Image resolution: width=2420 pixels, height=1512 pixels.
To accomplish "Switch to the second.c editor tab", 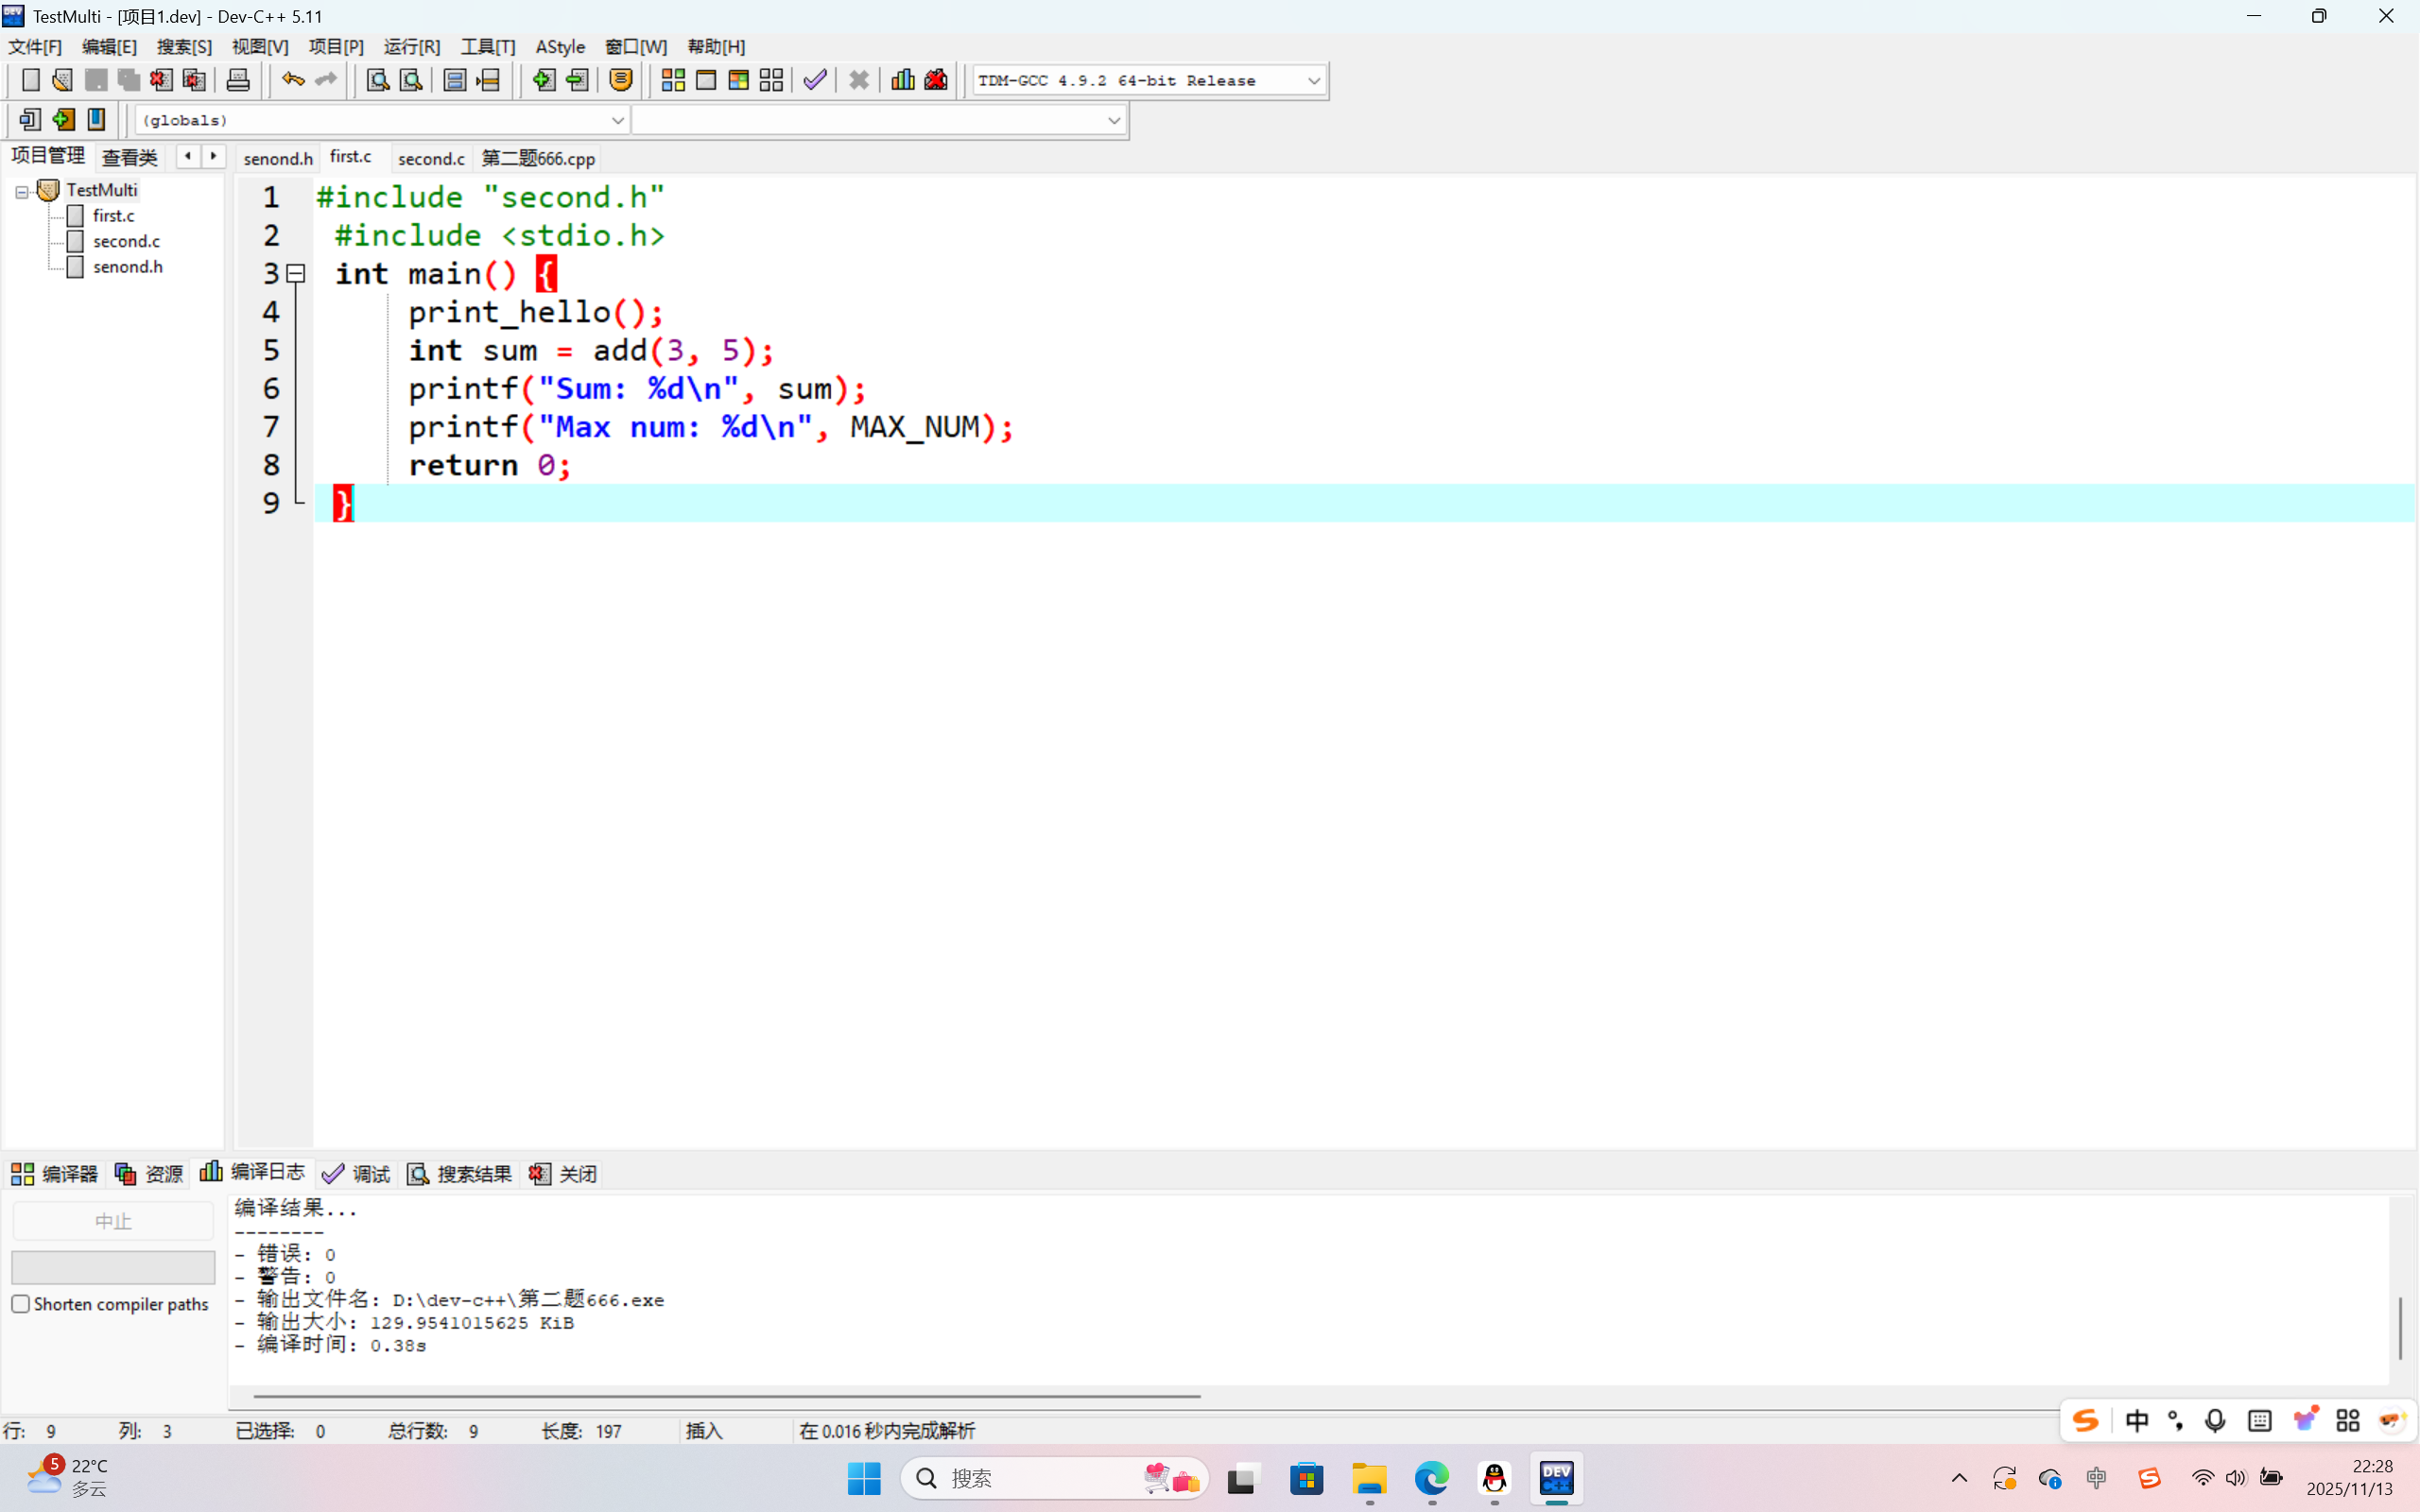I will click(431, 158).
